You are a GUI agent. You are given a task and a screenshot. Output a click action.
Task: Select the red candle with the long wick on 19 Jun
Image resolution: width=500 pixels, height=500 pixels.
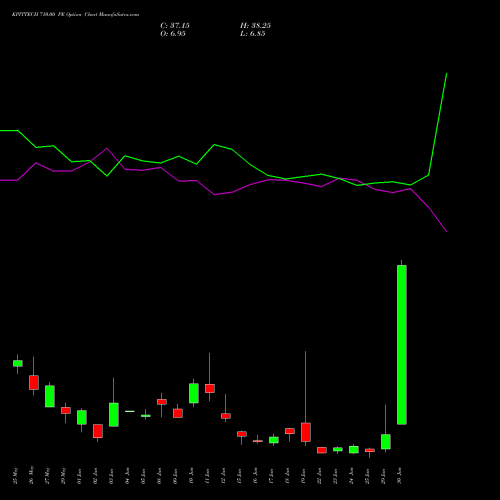[x=306, y=432]
